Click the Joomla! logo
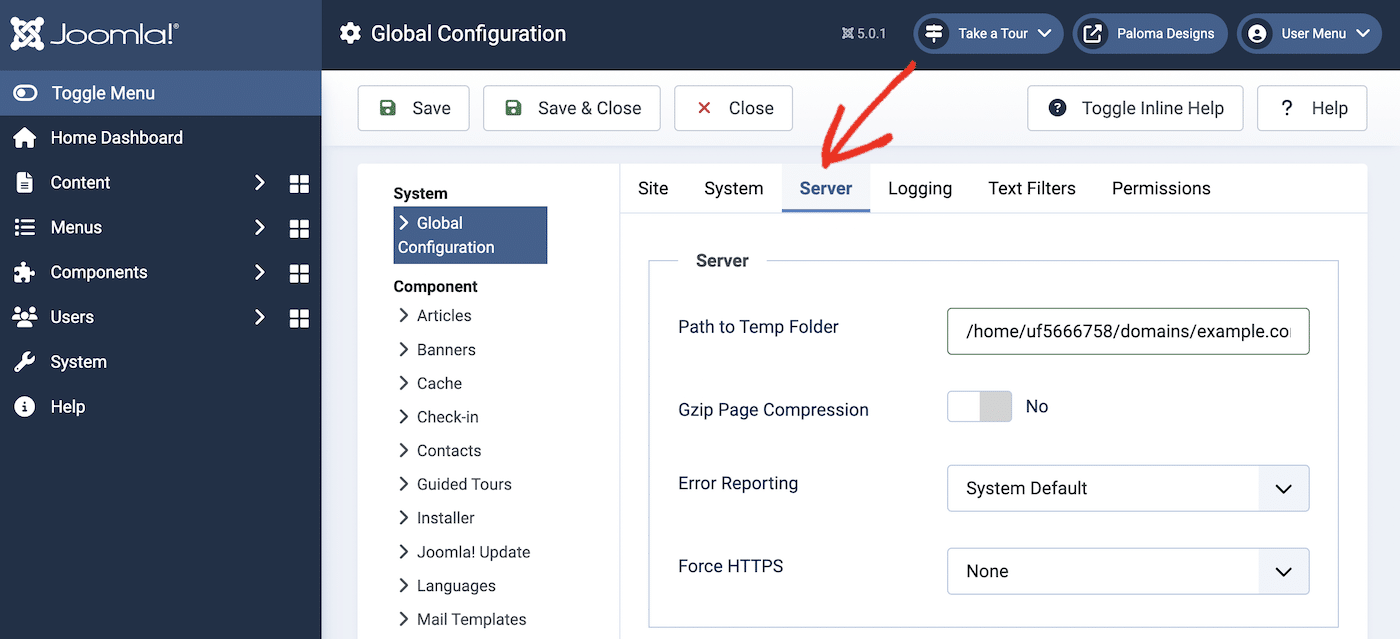This screenshot has width=1400, height=639. (94, 32)
